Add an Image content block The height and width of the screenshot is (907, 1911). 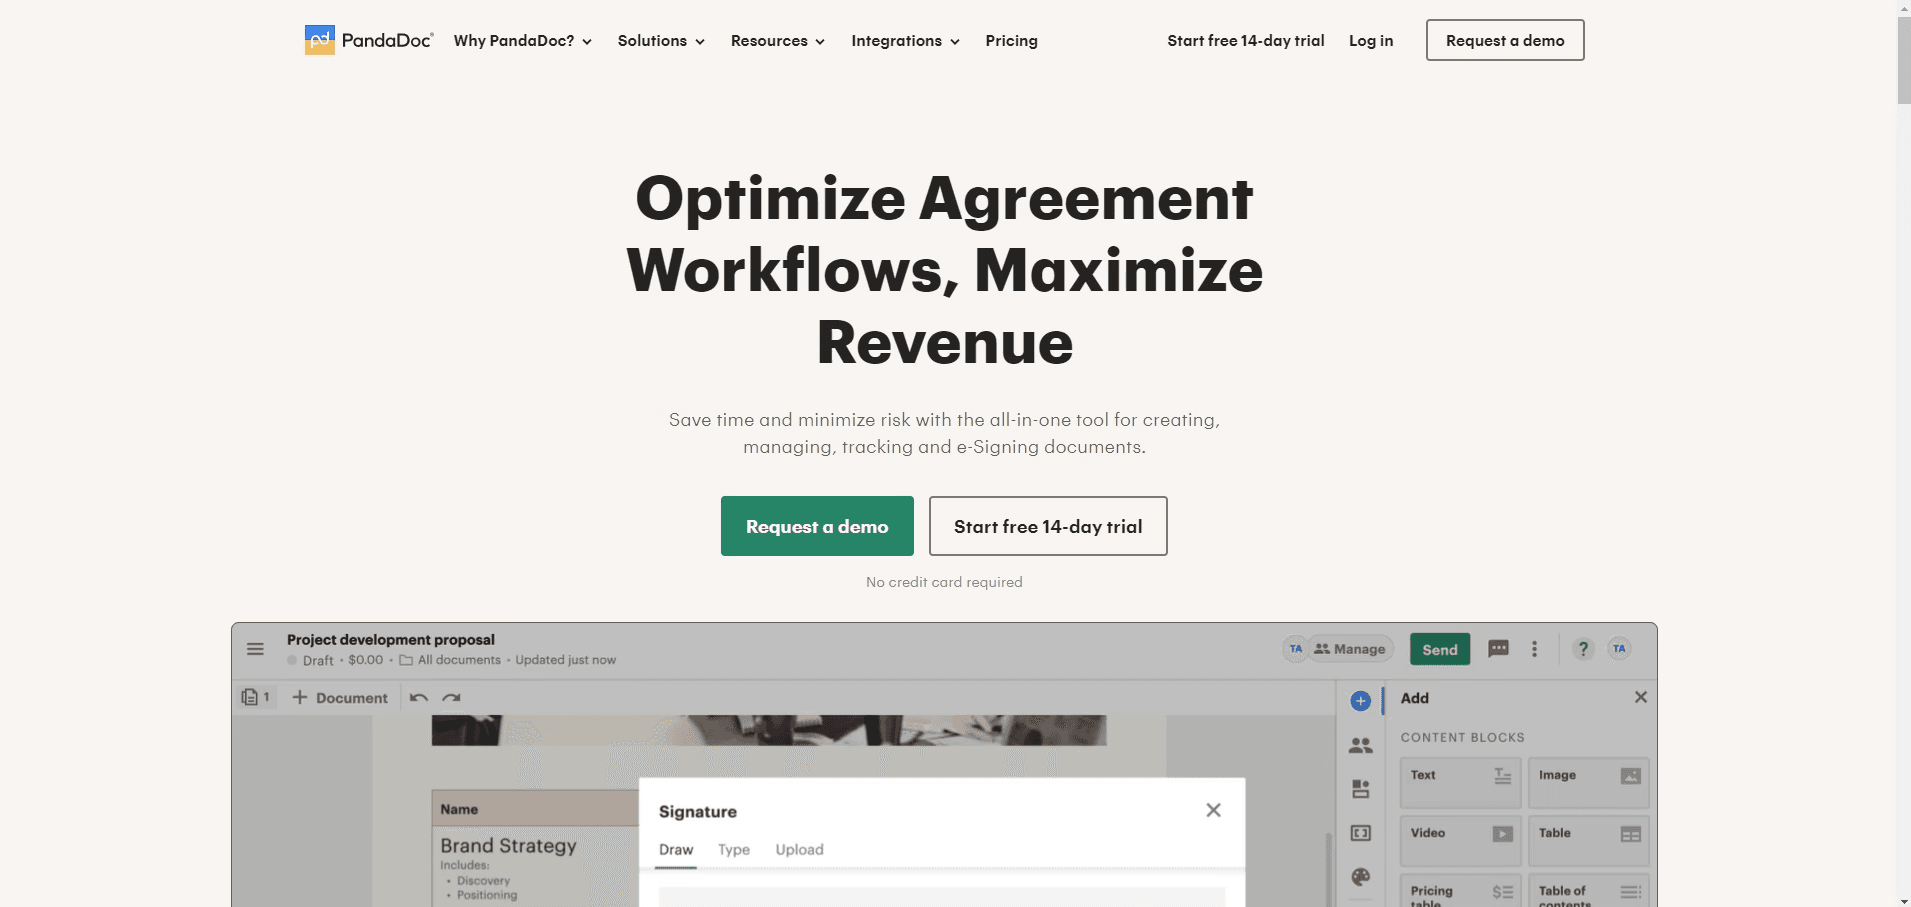click(1588, 782)
